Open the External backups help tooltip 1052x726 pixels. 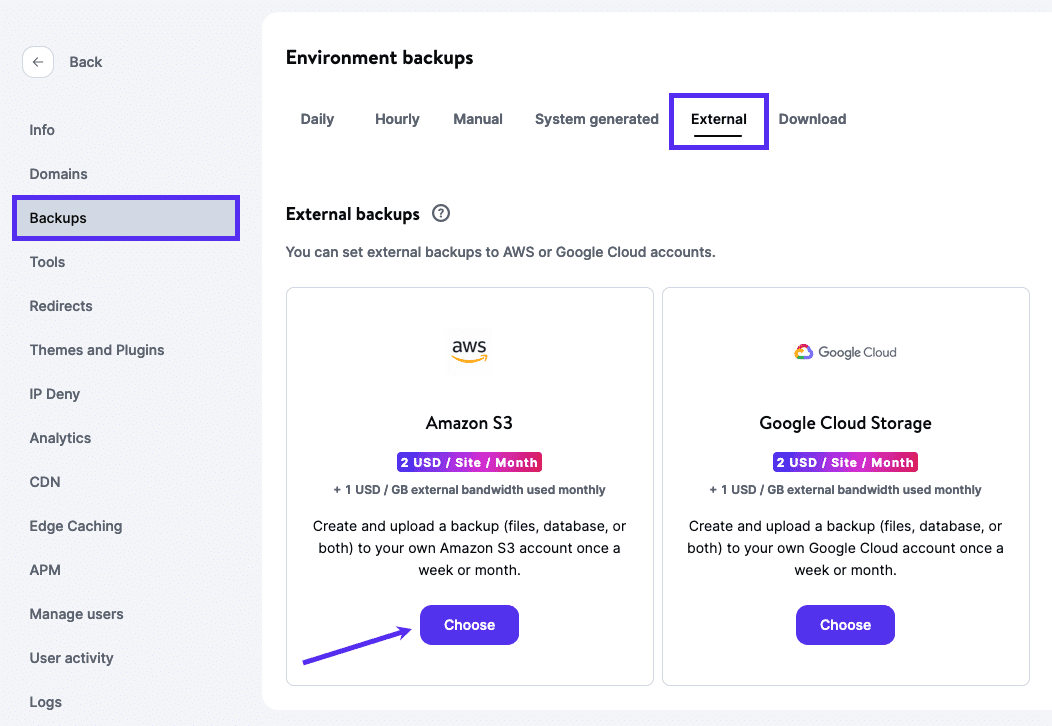point(440,213)
